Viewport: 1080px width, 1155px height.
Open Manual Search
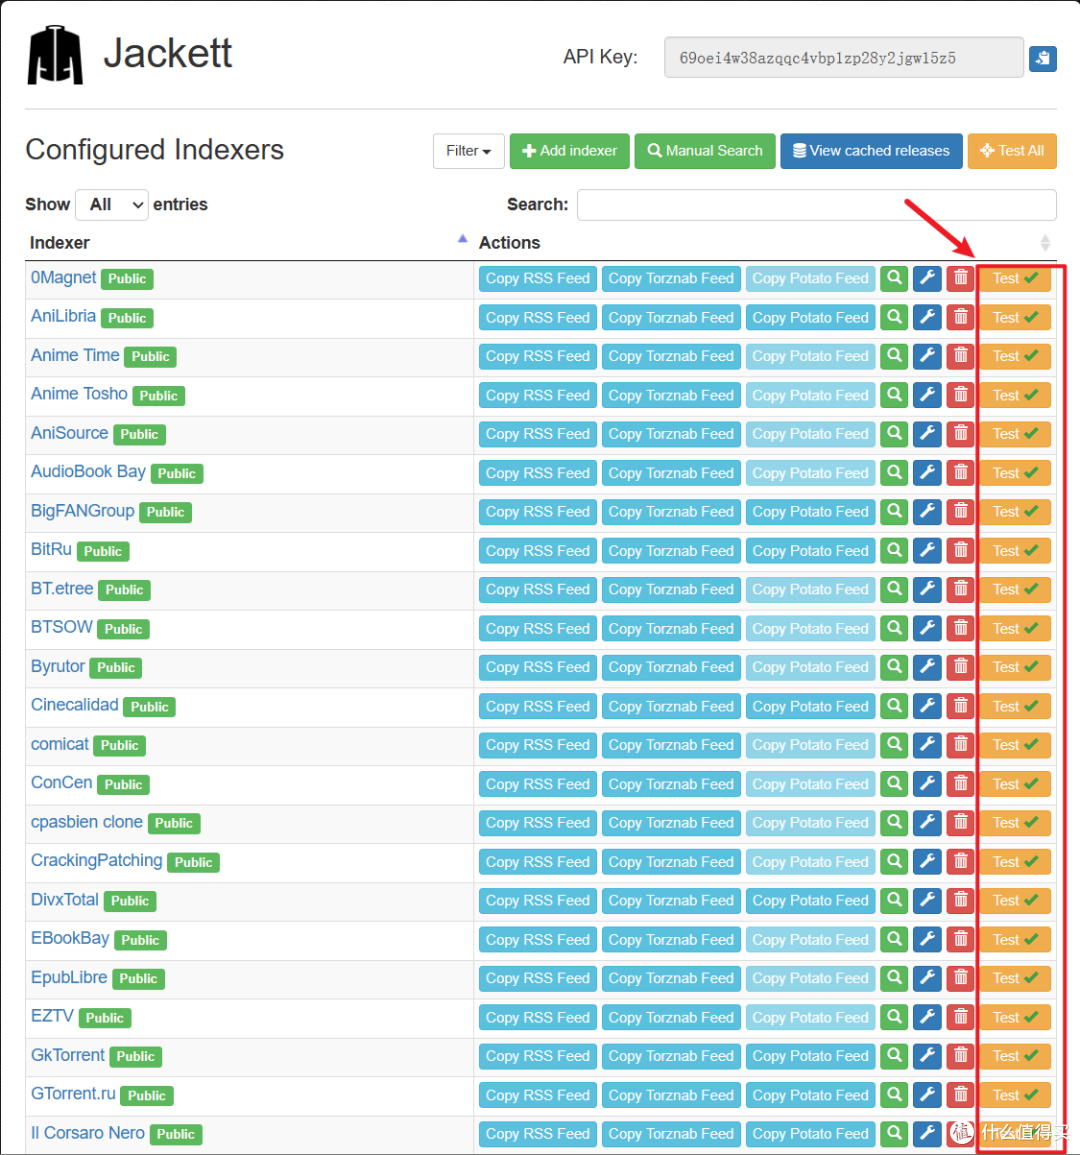pyautogui.click(x=705, y=151)
